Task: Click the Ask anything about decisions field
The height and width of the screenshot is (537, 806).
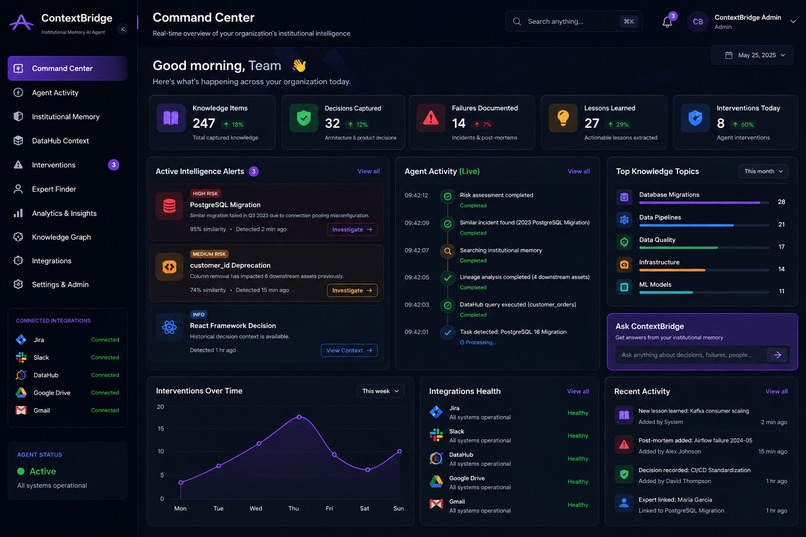Action: [x=691, y=355]
